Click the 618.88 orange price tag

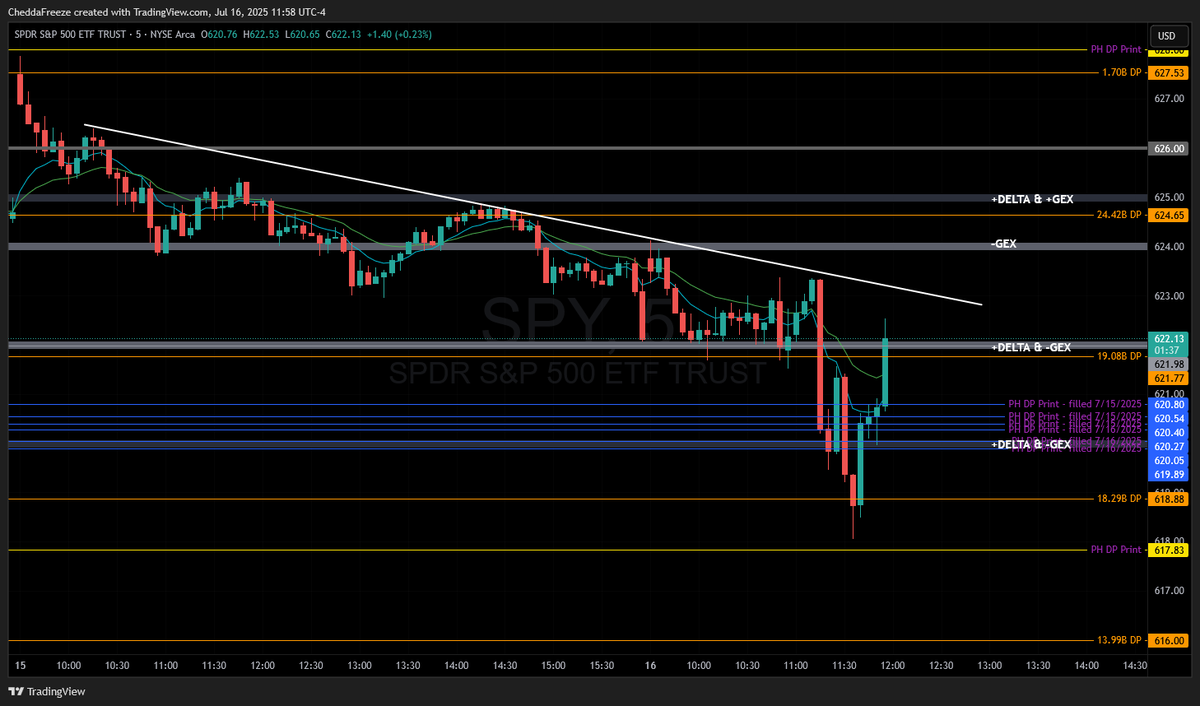(1168, 498)
